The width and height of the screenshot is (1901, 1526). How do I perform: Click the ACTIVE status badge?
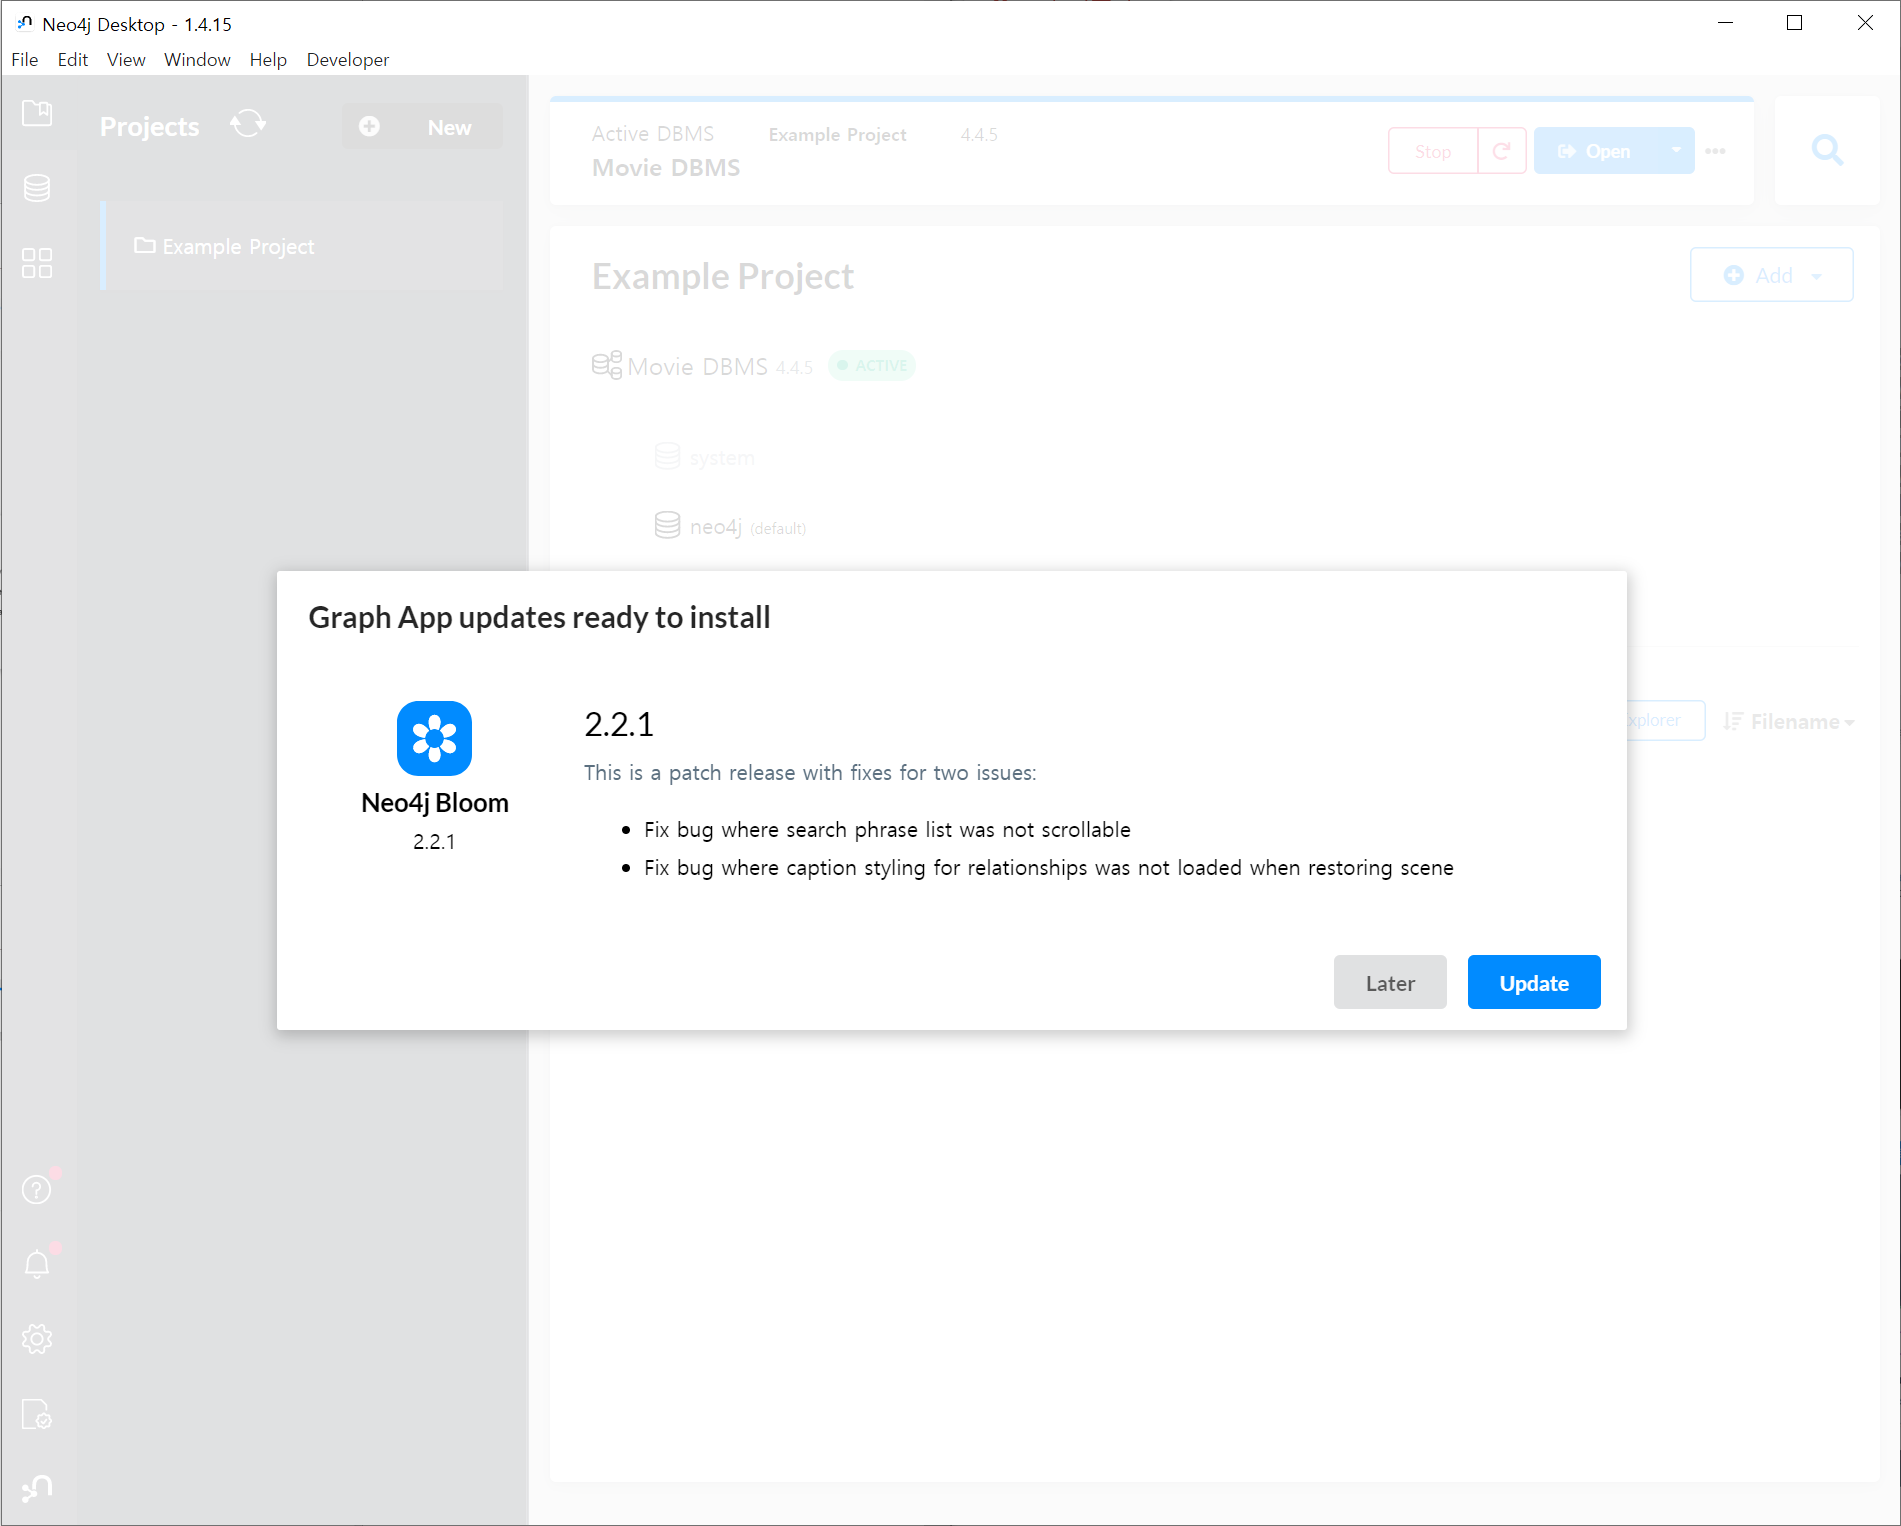pos(872,366)
